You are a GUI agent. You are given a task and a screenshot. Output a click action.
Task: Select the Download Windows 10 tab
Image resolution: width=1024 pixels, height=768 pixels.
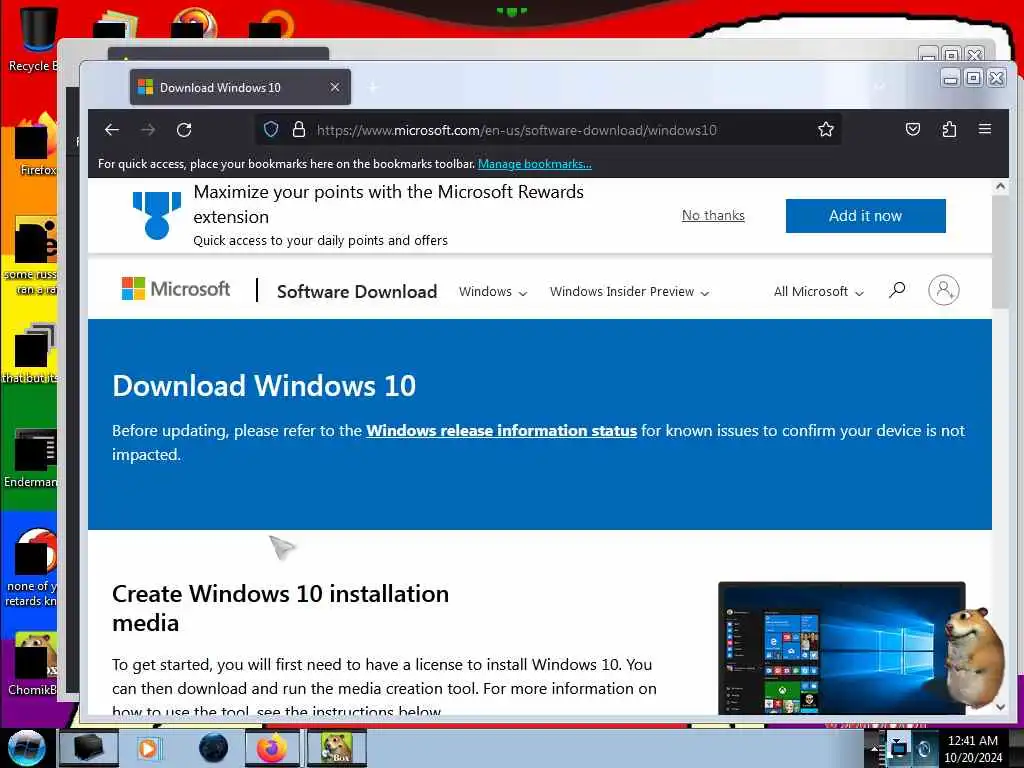[240, 87]
